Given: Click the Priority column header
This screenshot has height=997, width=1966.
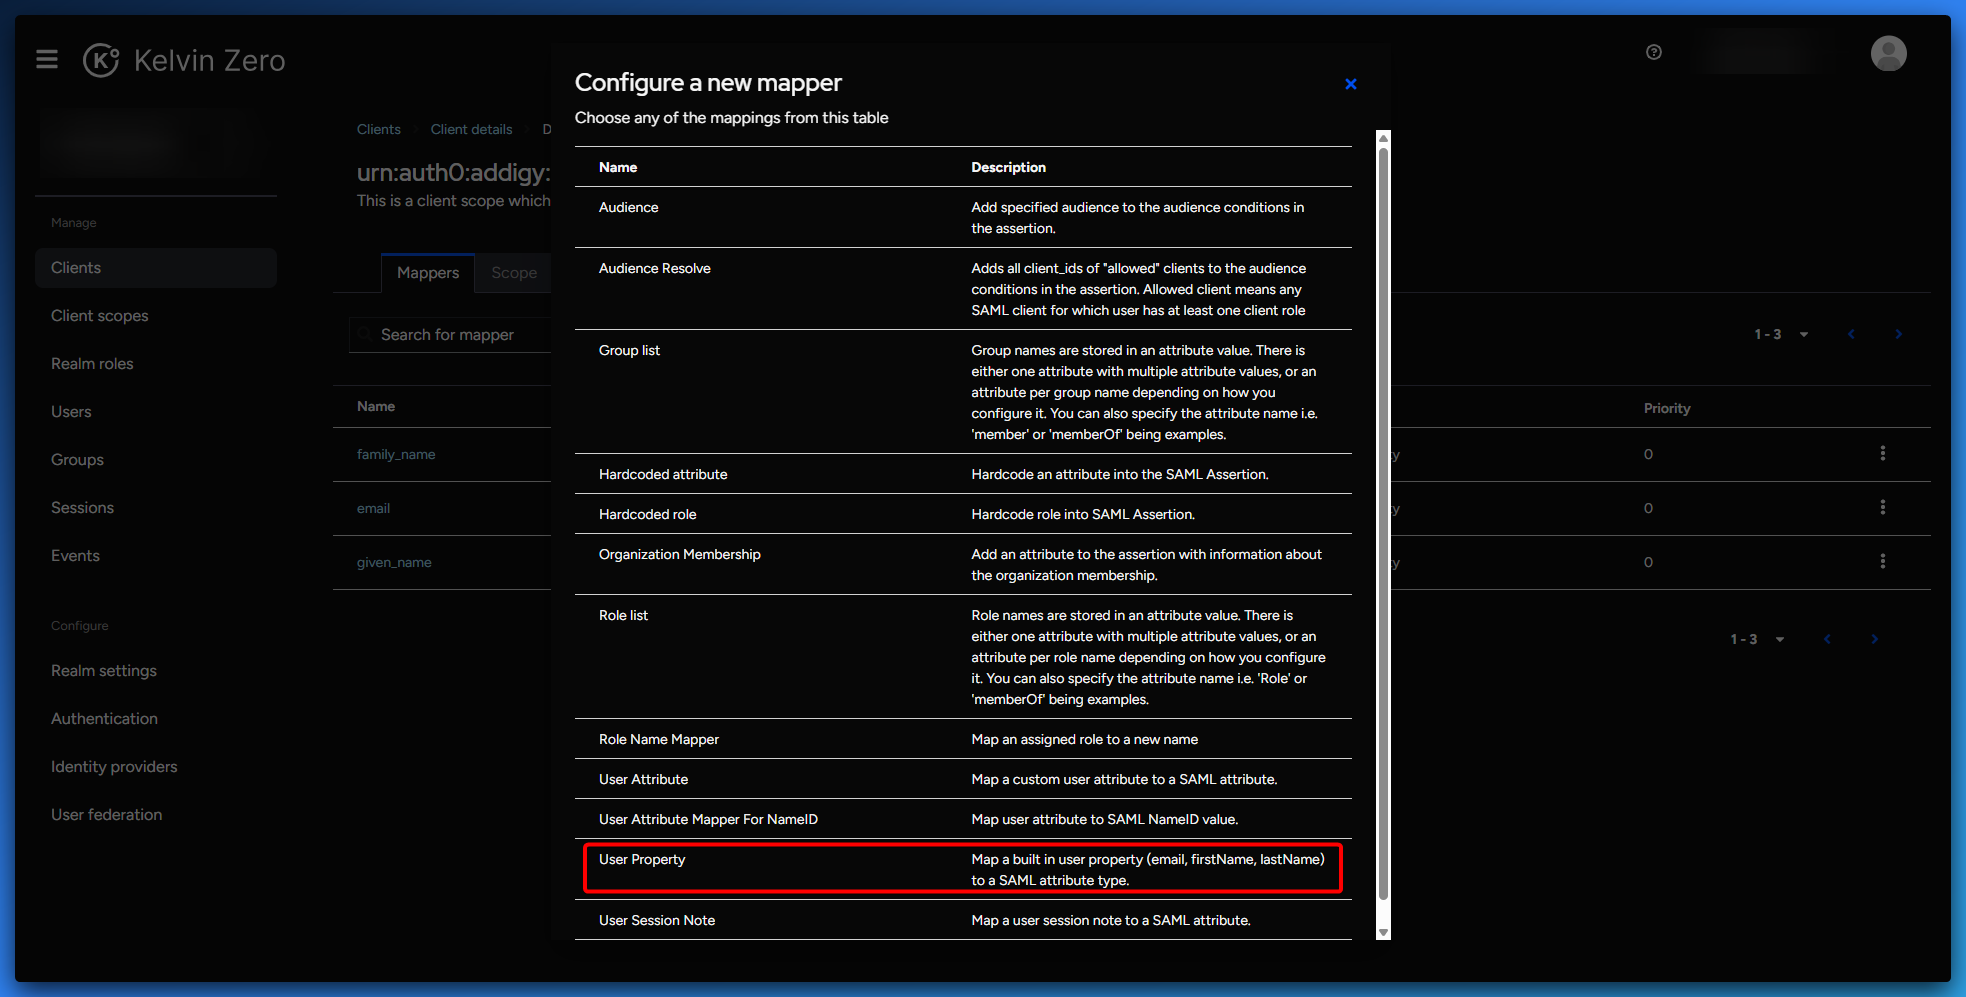Looking at the screenshot, I should (x=1667, y=408).
